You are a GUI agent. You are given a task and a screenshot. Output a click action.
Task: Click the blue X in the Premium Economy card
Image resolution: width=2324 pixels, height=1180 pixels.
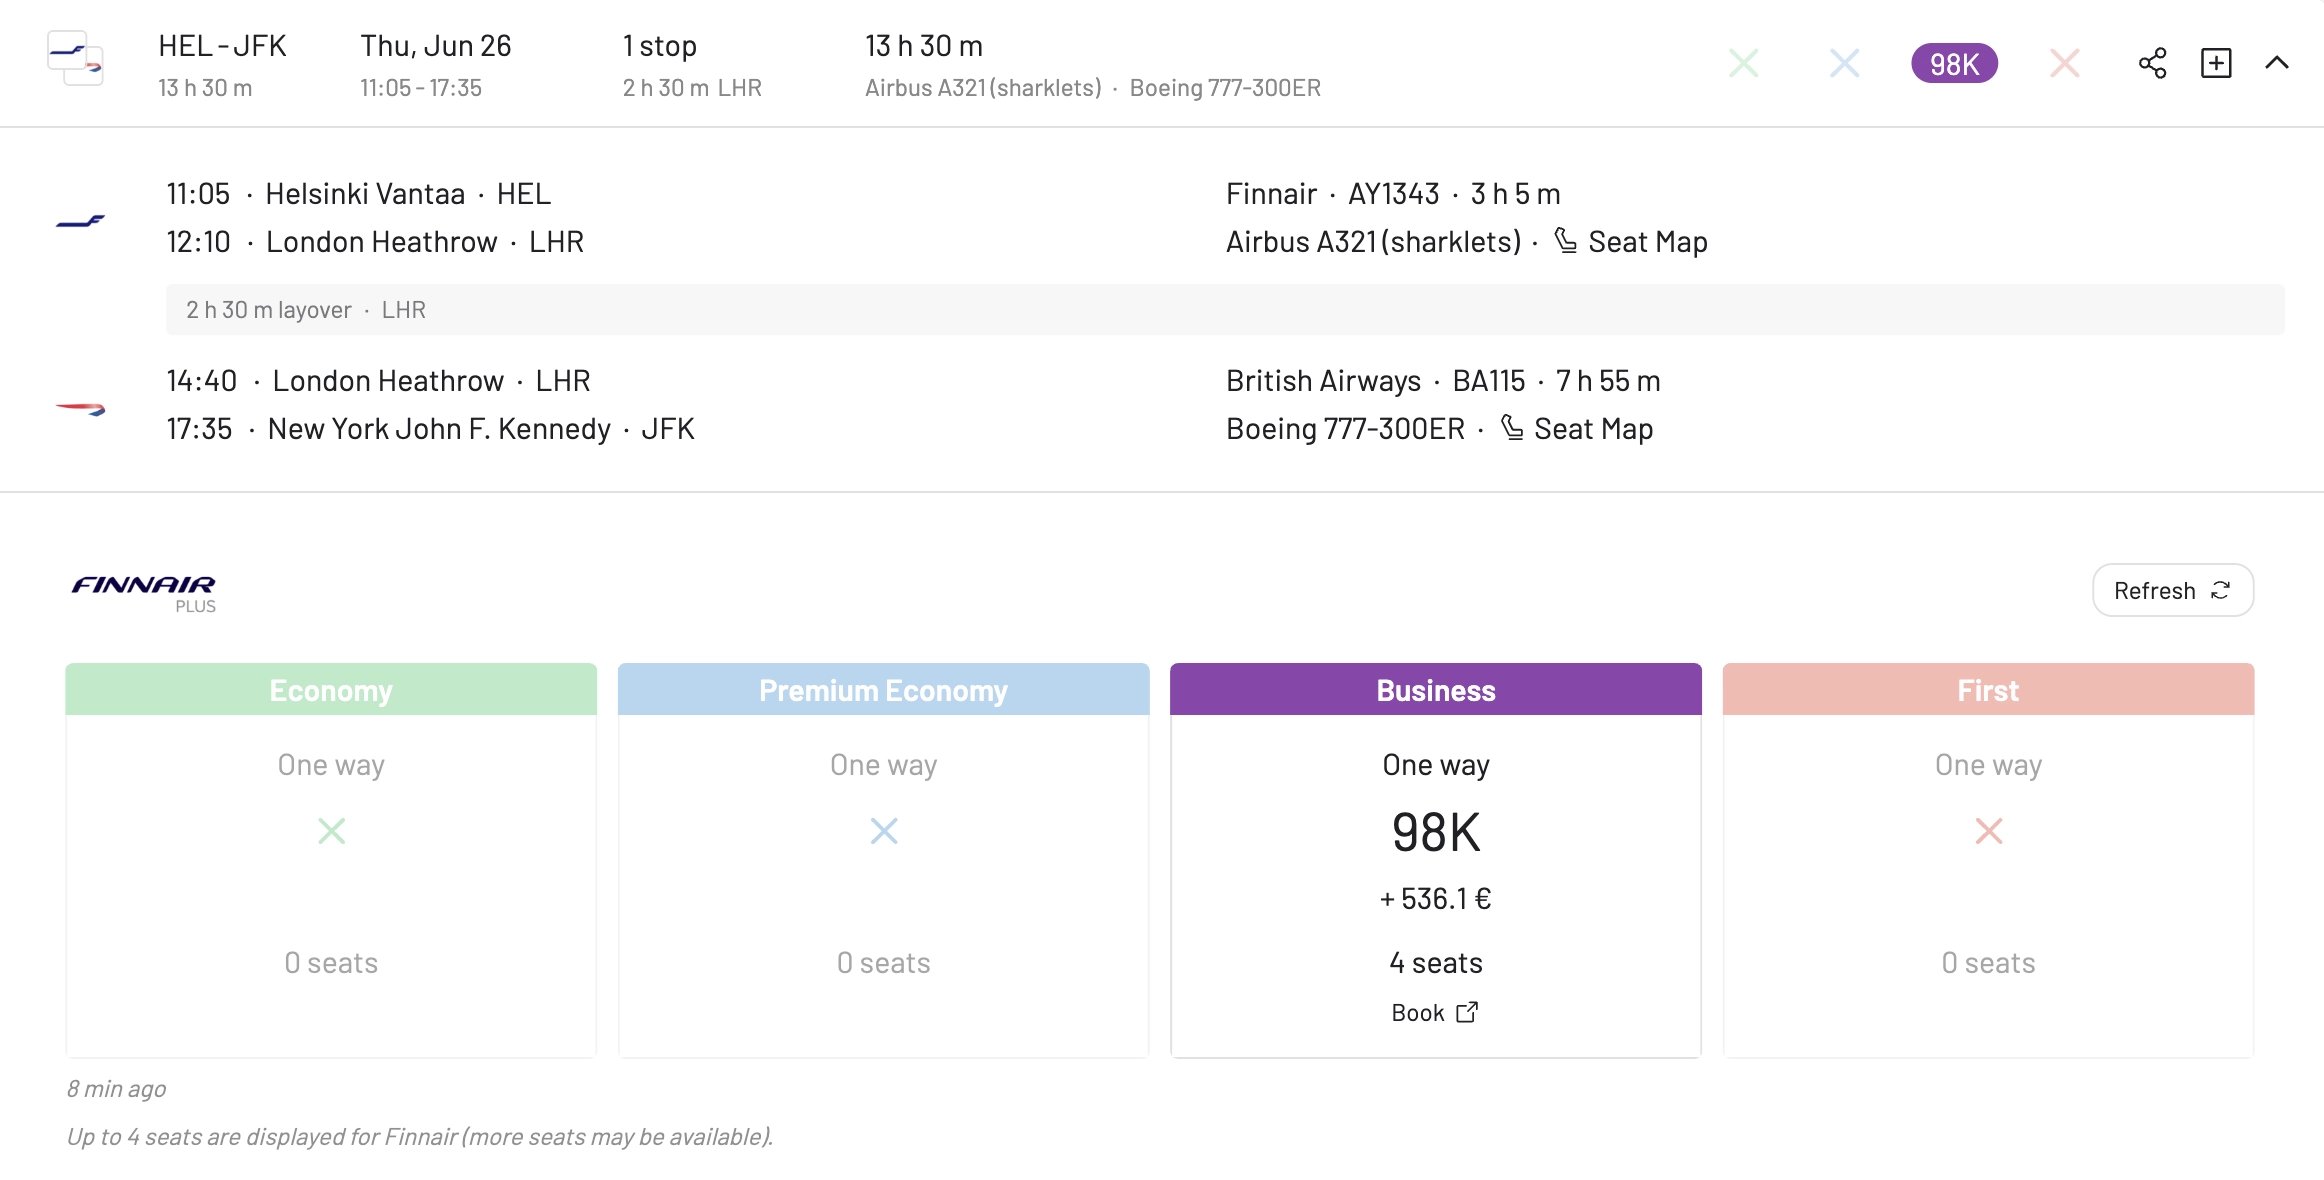884,831
